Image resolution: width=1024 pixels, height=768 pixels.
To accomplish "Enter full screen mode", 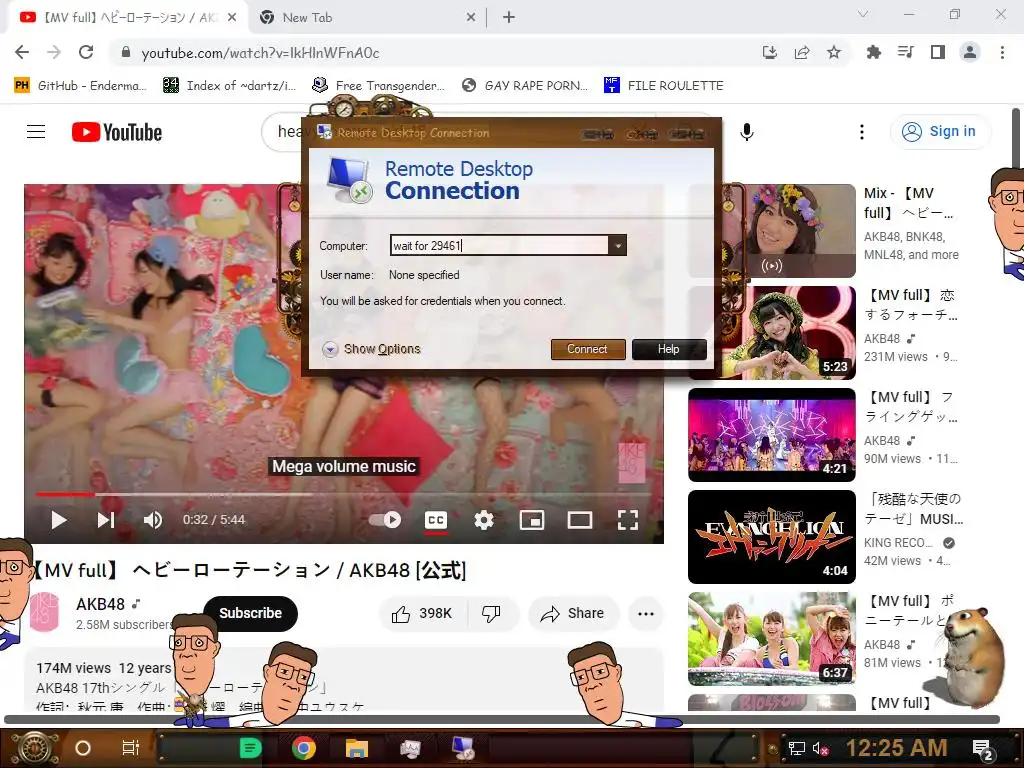I will (628, 520).
